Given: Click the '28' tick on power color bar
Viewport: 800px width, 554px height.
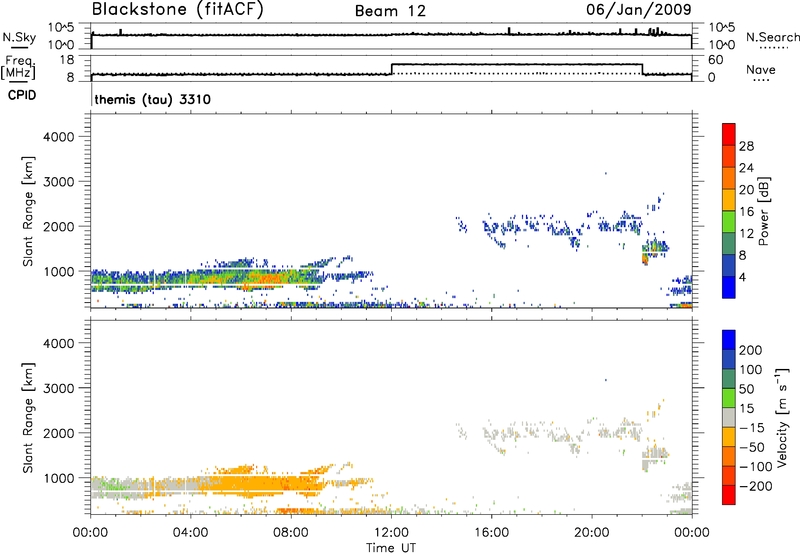Looking at the screenshot, I should click(746, 146).
